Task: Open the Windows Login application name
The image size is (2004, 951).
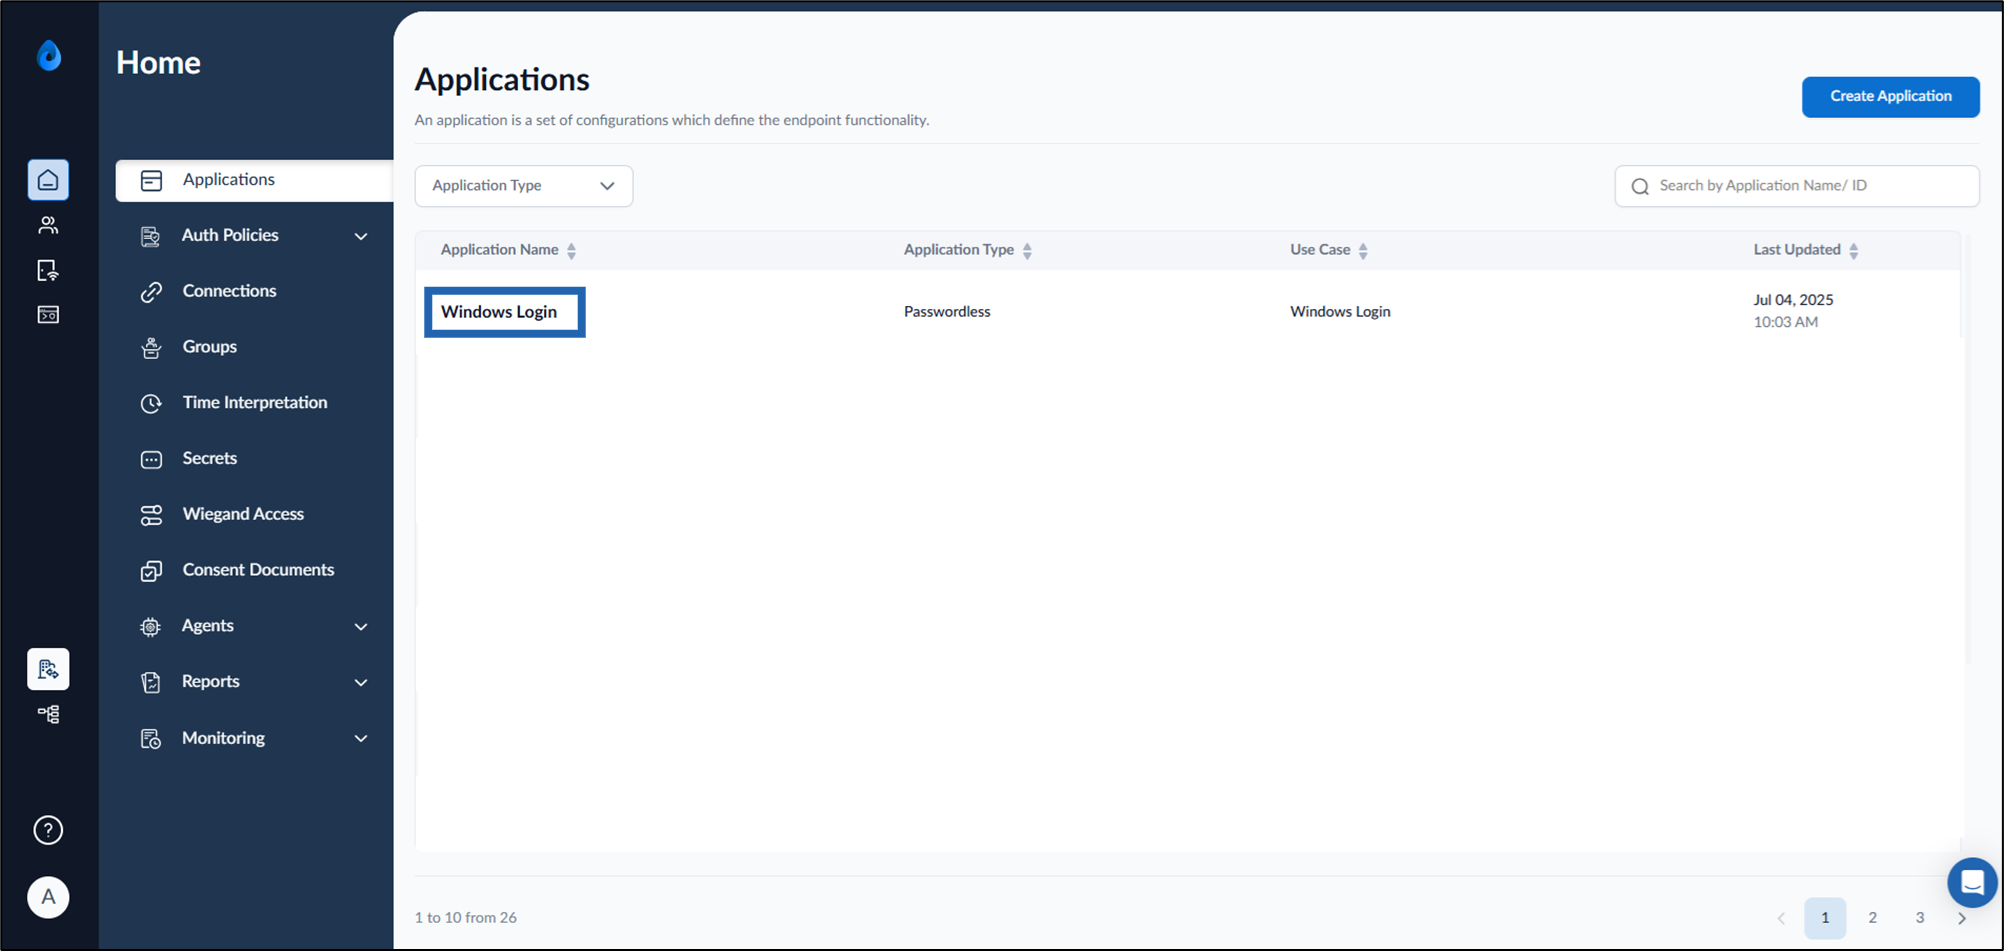Action: click(499, 312)
